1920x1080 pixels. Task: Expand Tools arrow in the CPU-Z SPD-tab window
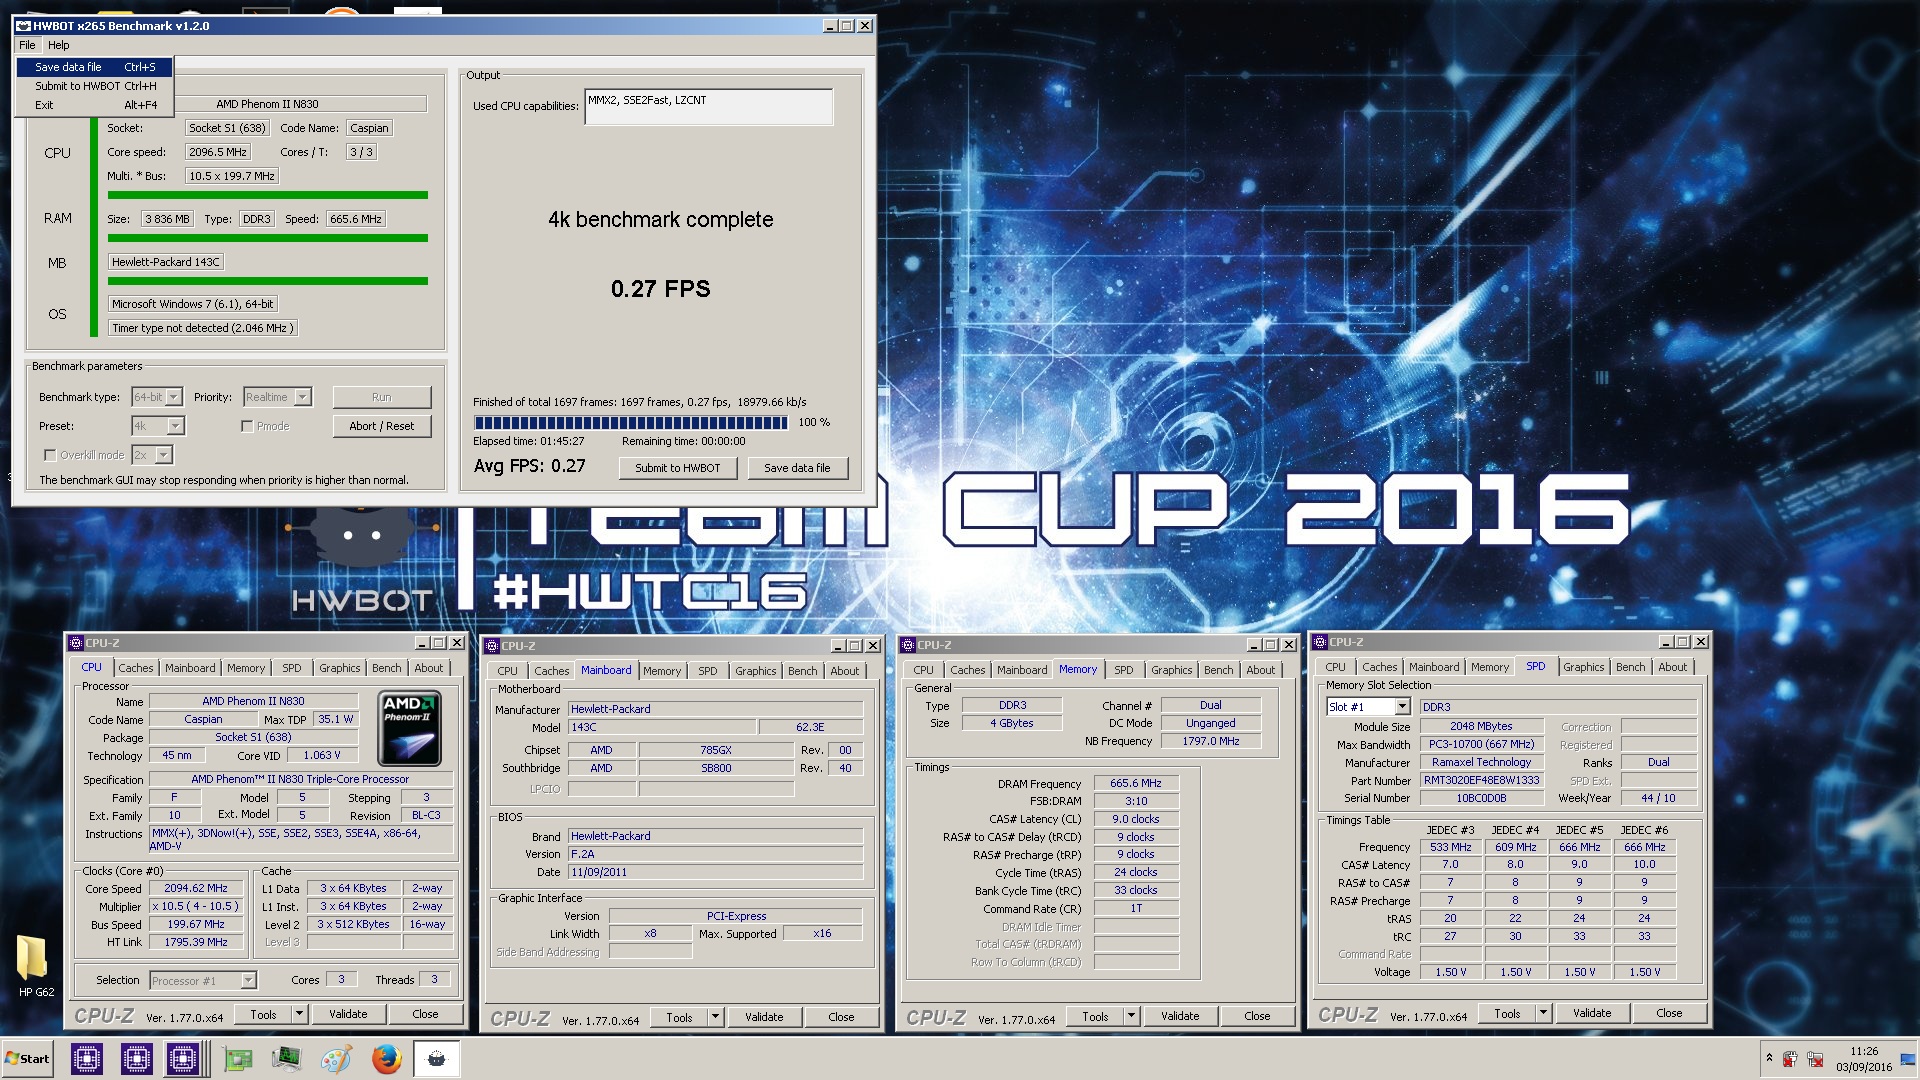[1543, 1013]
